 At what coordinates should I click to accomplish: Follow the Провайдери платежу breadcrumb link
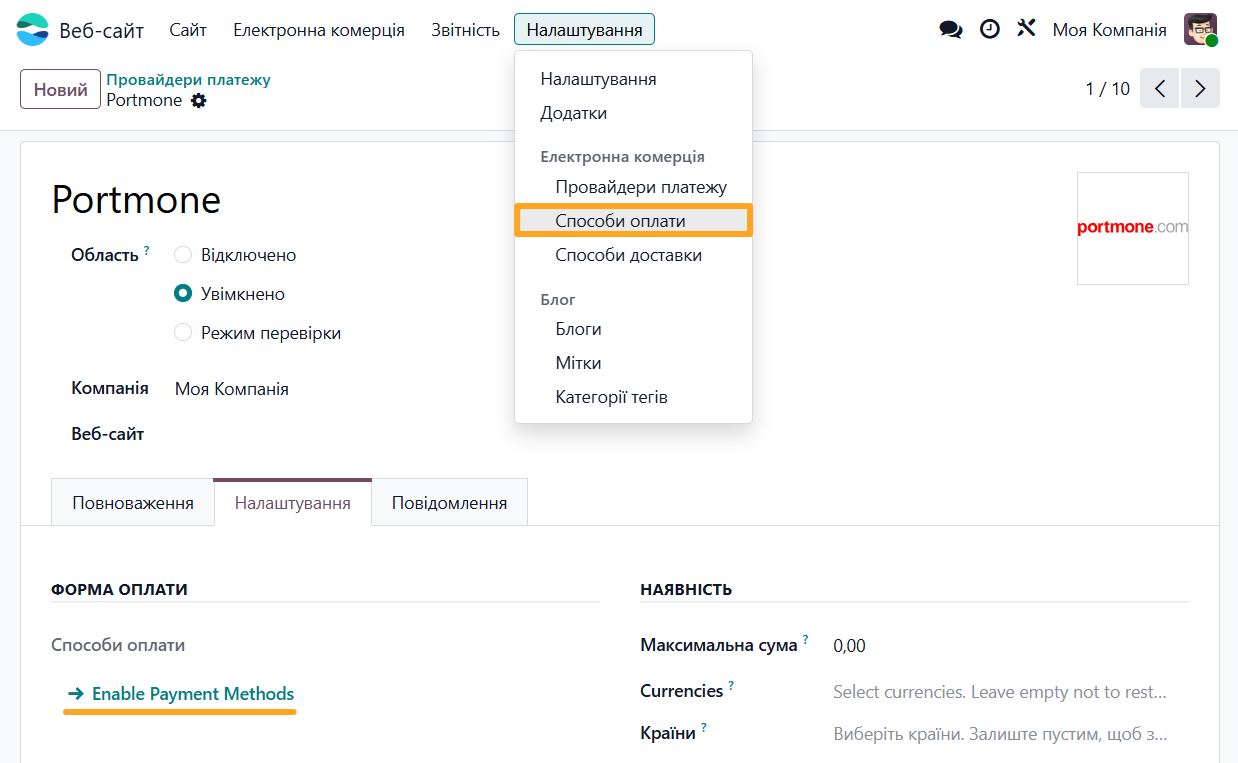tap(189, 79)
